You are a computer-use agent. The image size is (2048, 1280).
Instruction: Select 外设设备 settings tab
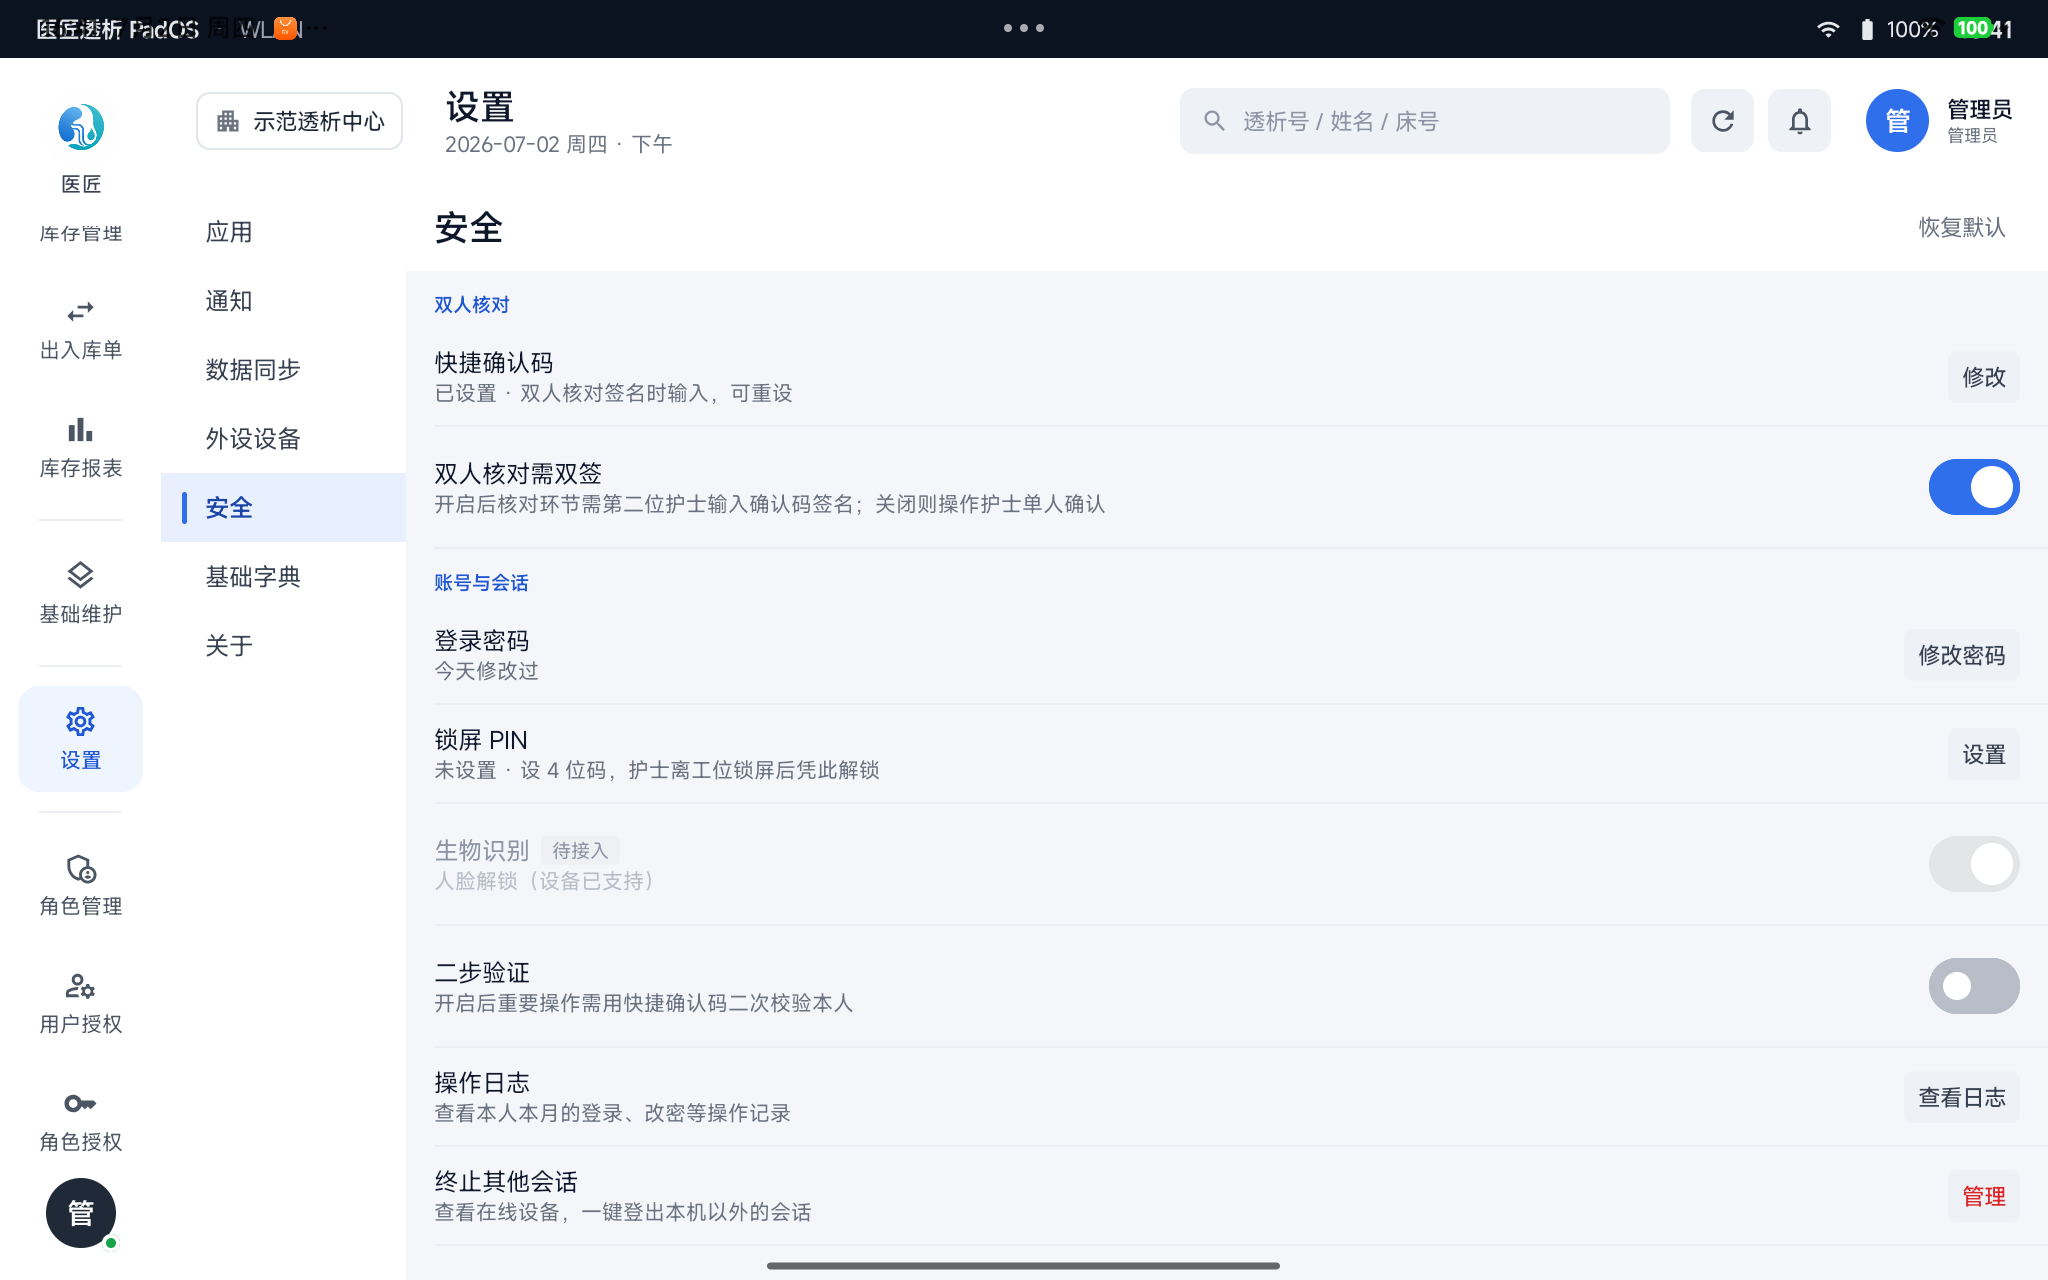click(x=283, y=439)
